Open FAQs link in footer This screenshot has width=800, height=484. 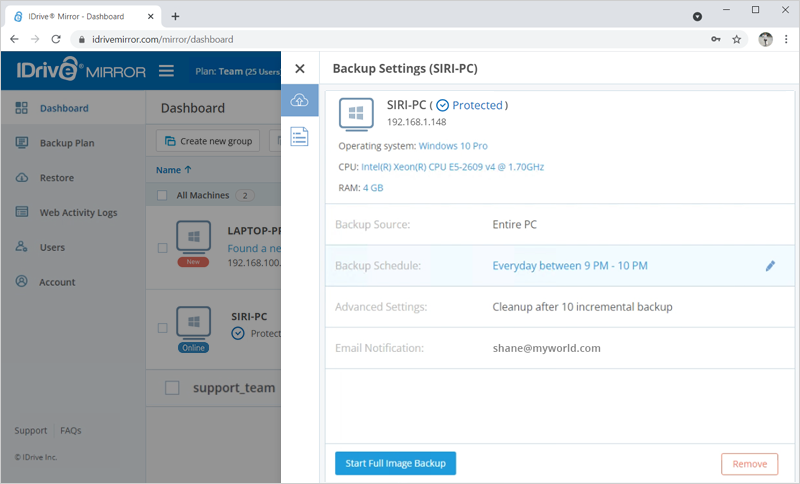coord(71,430)
